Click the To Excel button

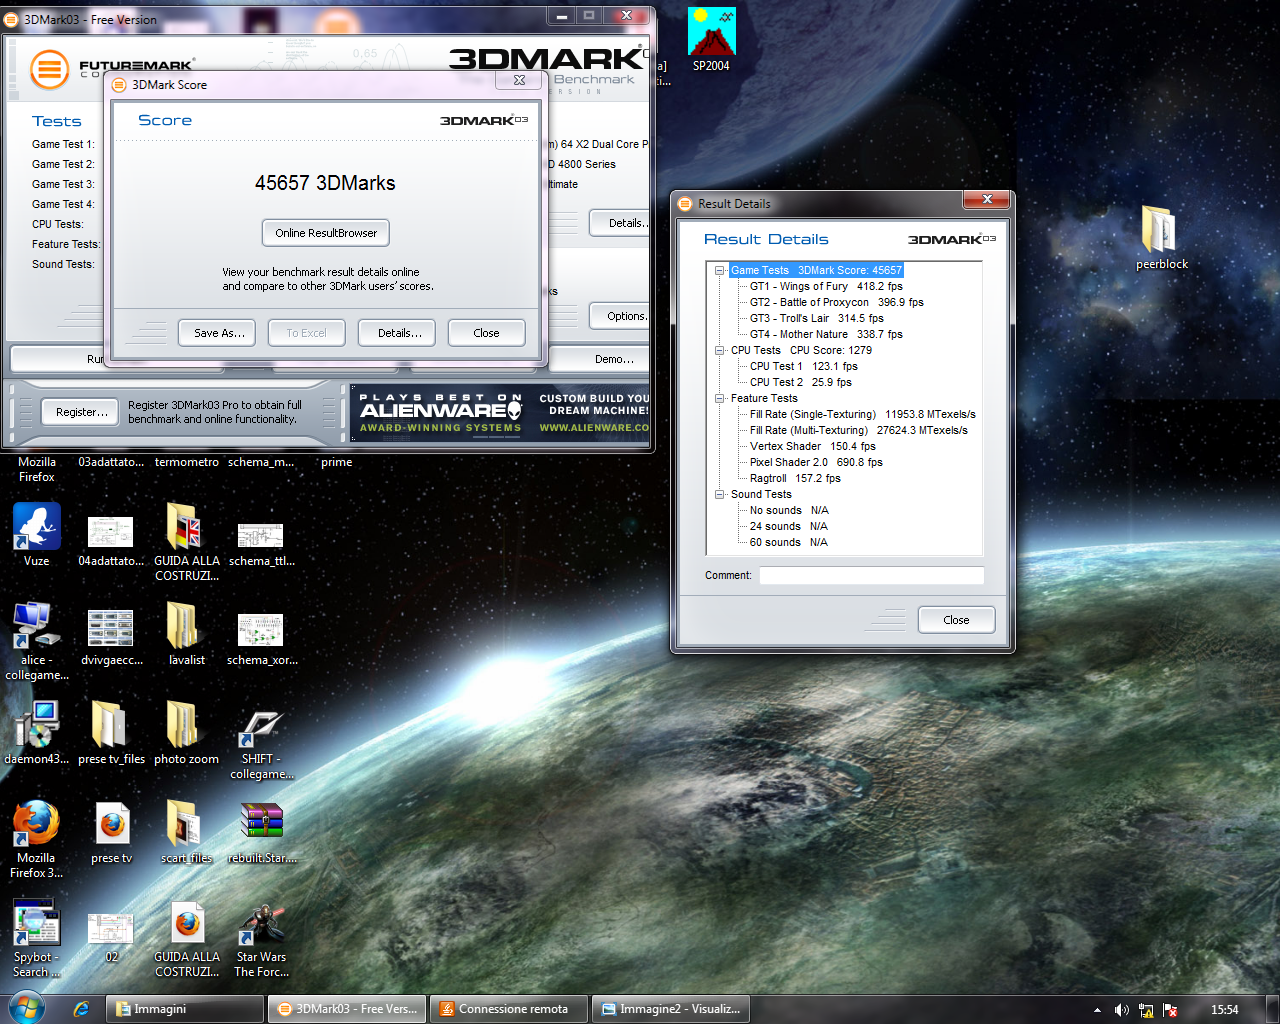click(306, 333)
